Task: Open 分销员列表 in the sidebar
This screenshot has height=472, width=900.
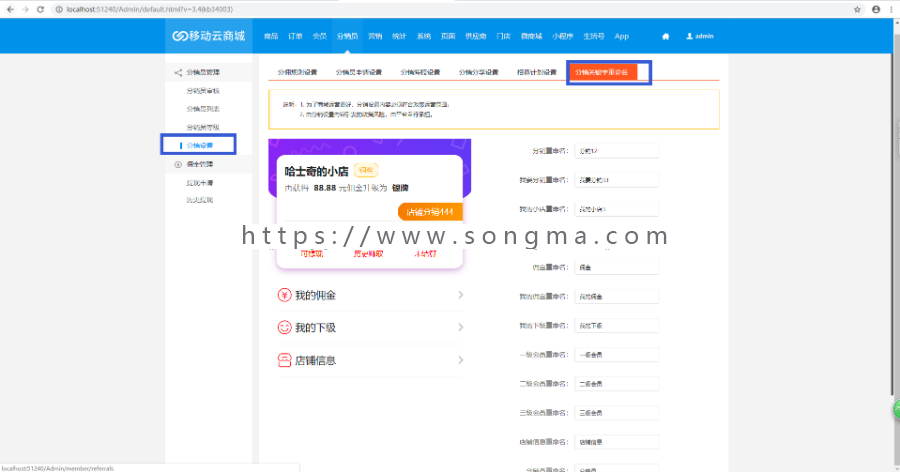Action: tap(203, 109)
